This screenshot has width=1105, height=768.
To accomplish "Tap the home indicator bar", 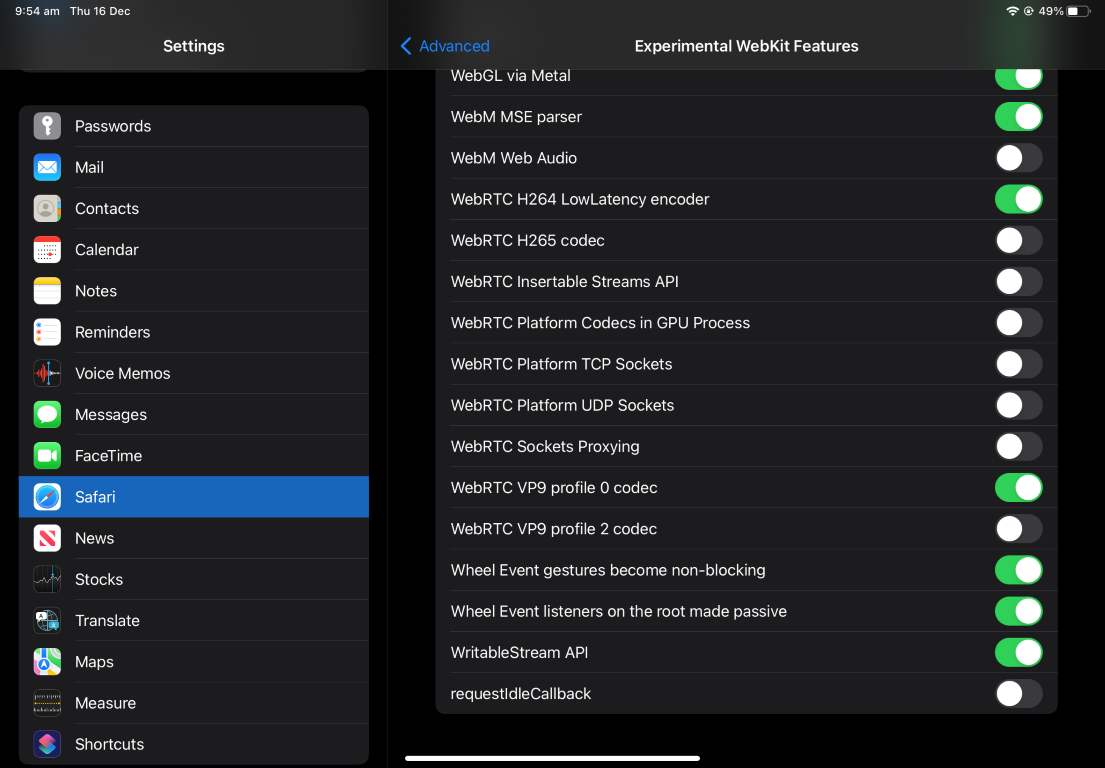I will (552, 758).
